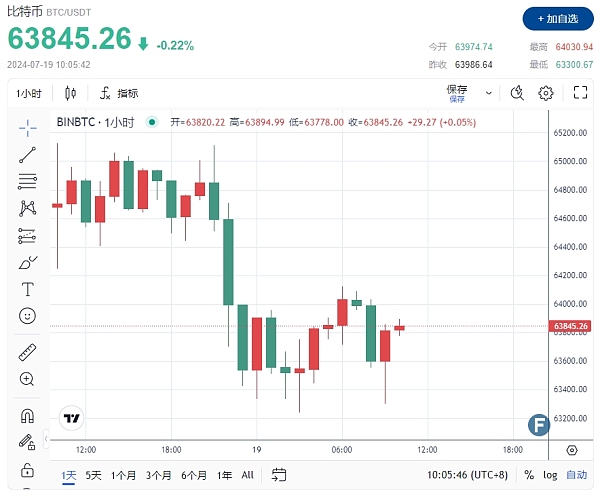The image size is (600, 496).
Task: Select the crosshair cursor tool
Action: tap(27, 126)
